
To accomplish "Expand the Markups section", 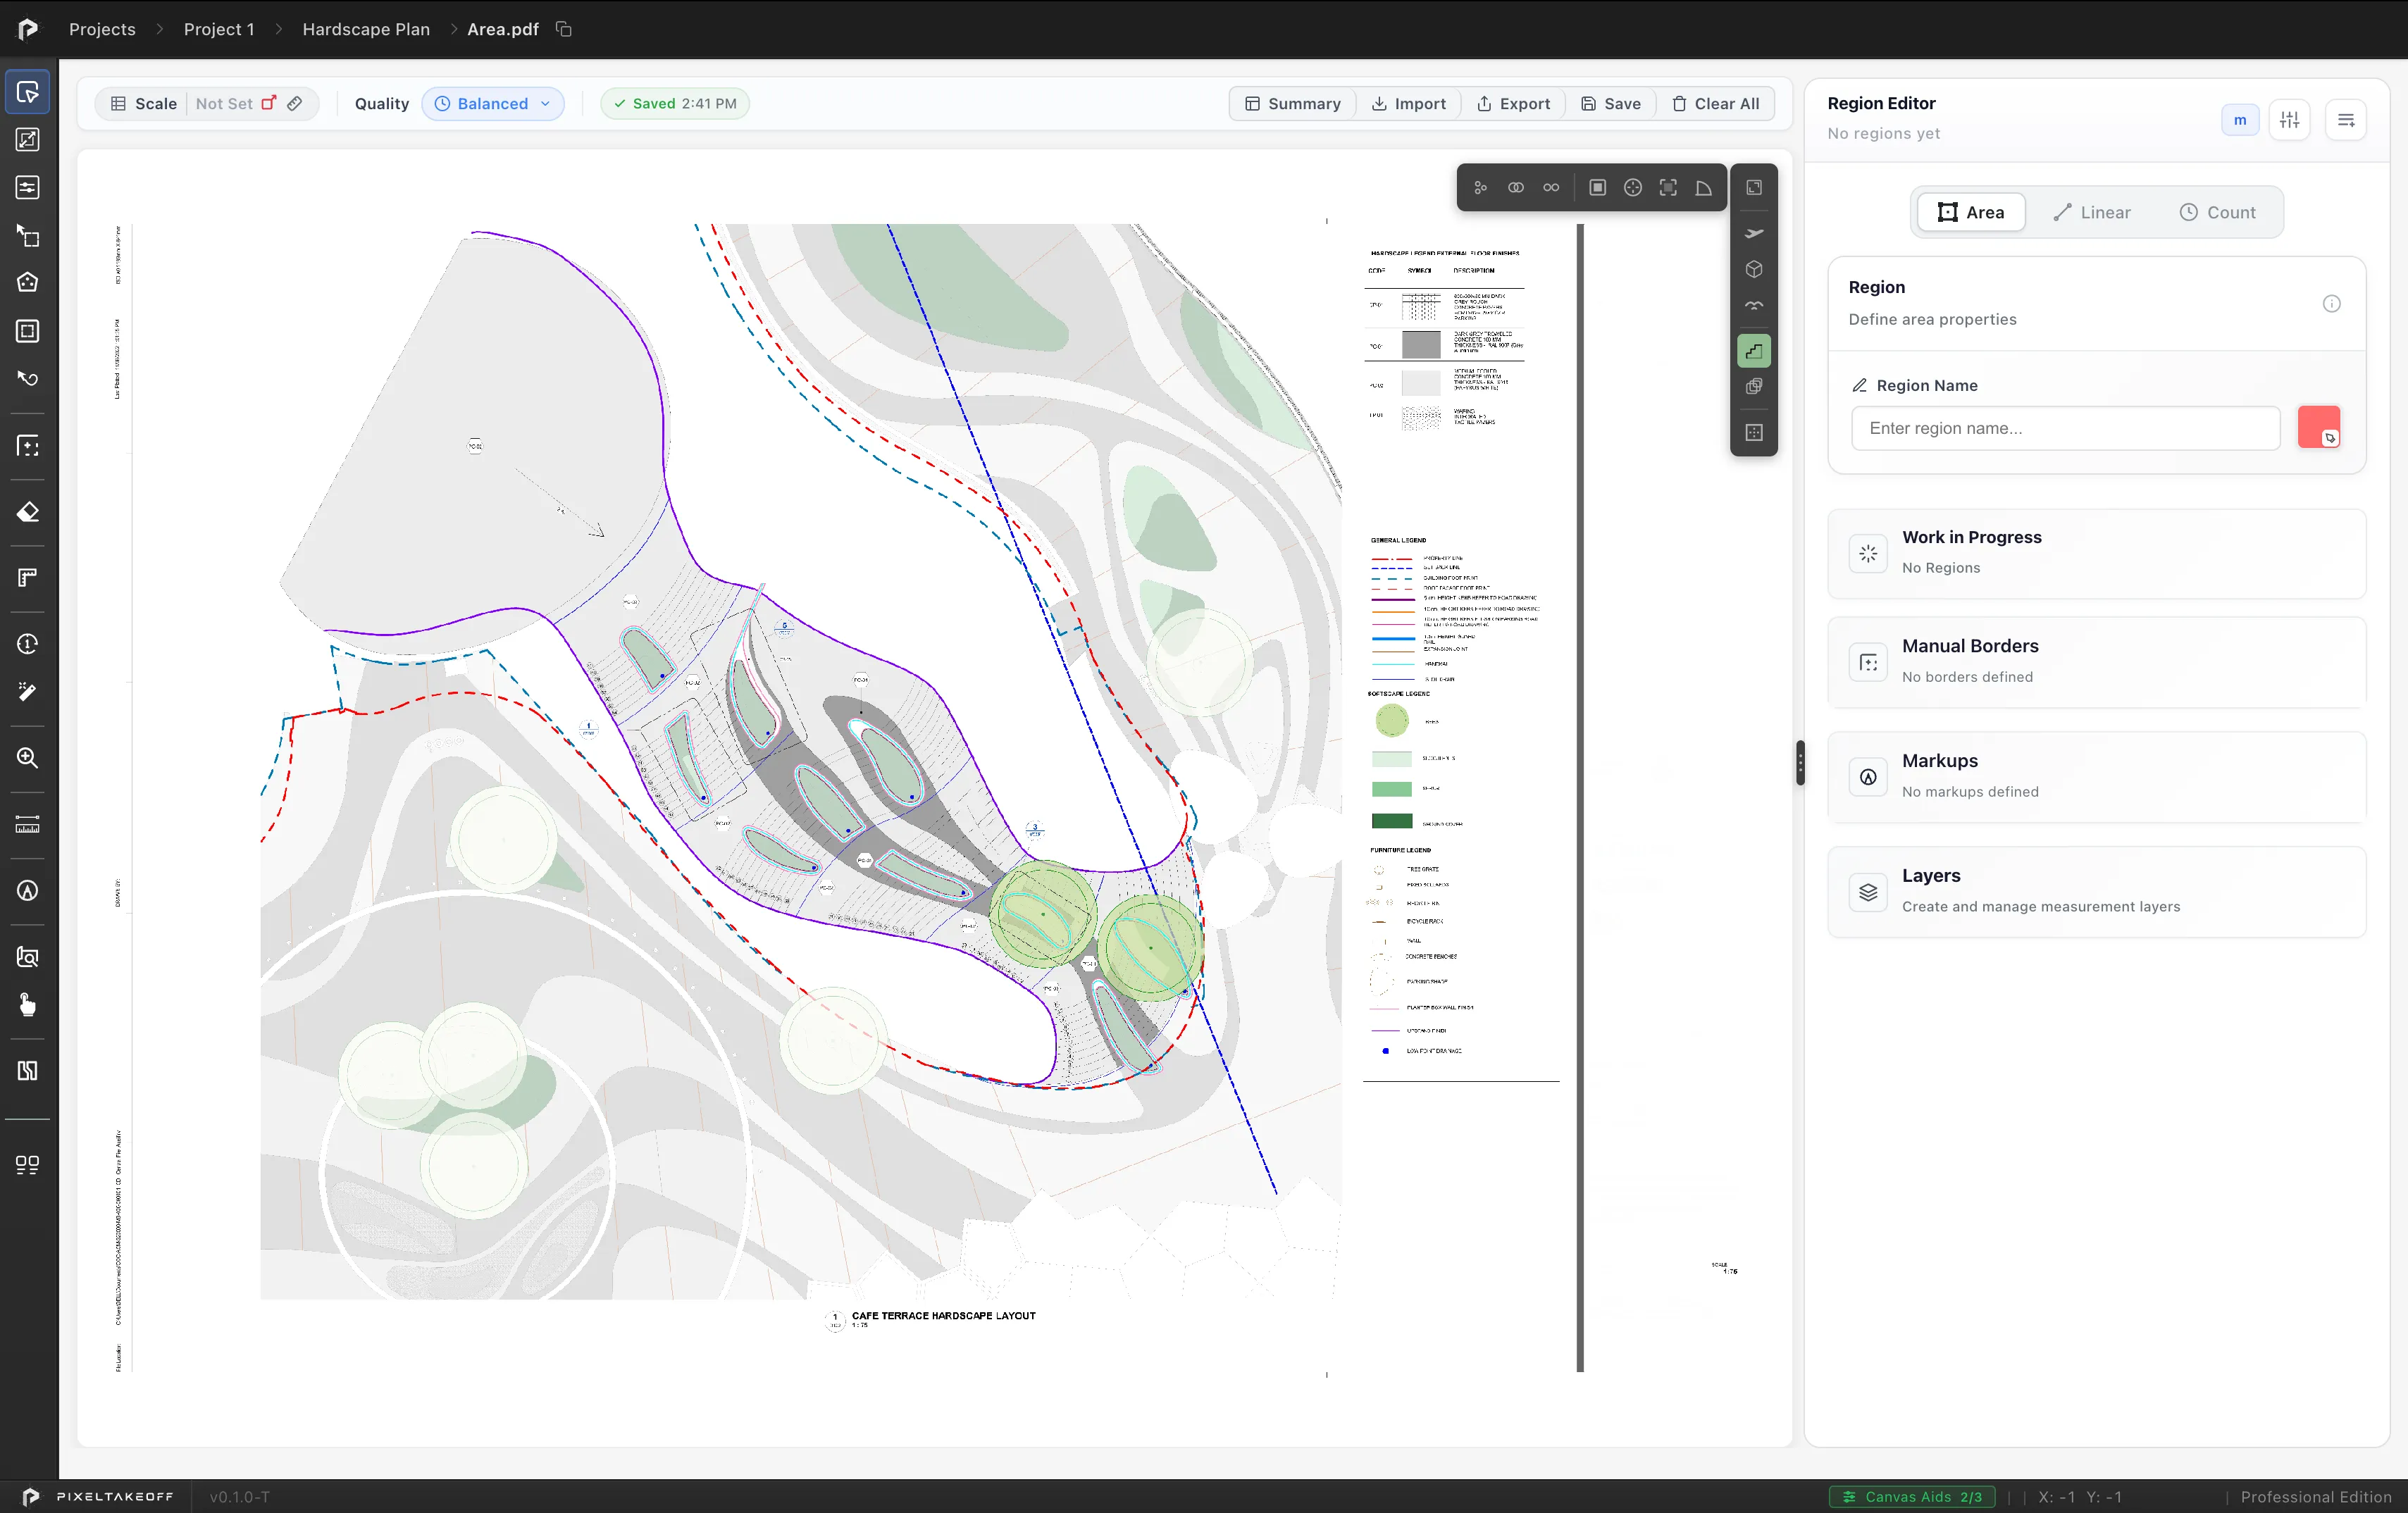I will tap(2097, 777).
